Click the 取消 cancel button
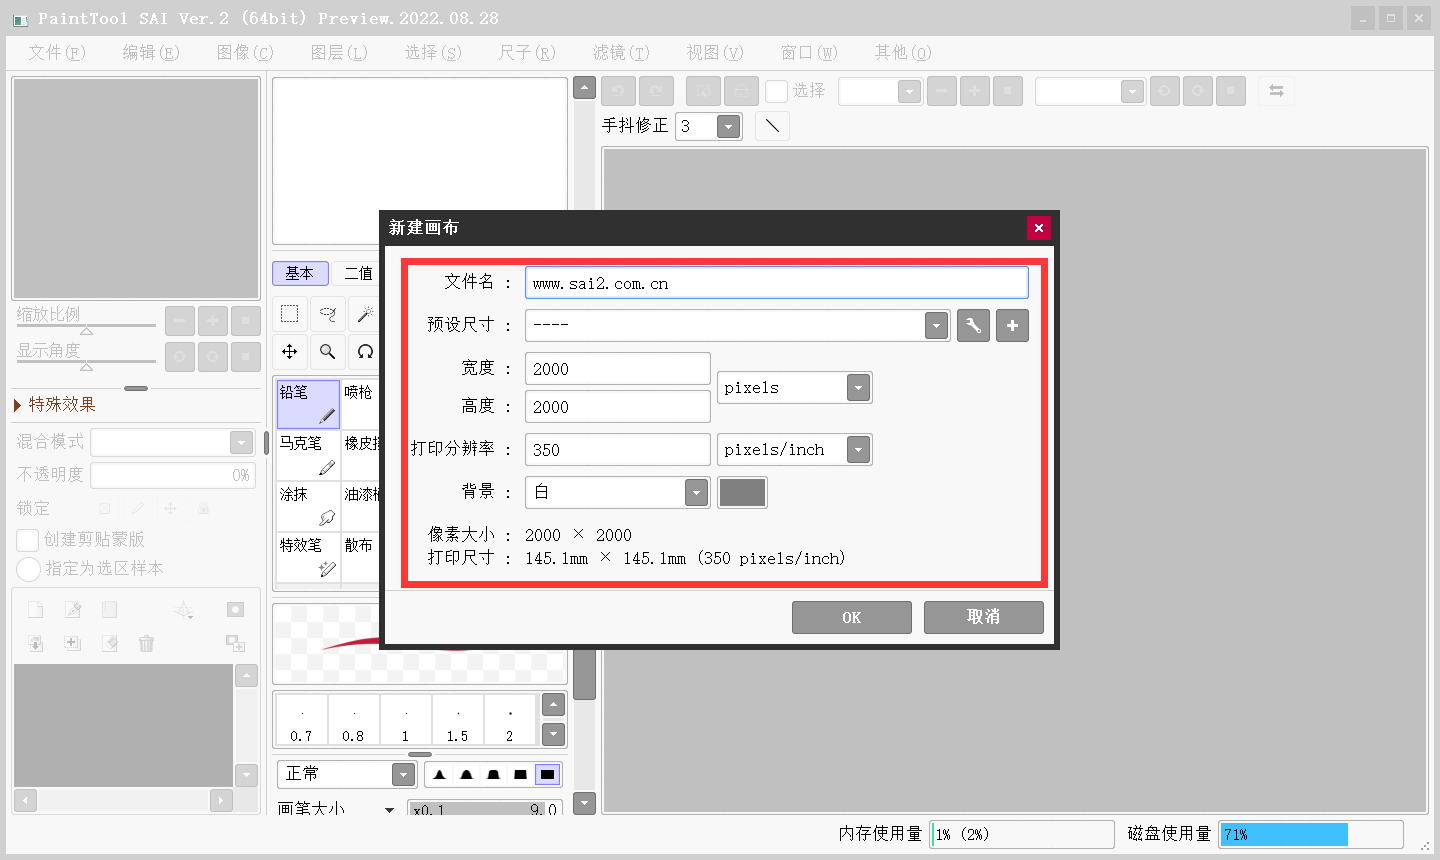Image resolution: width=1440 pixels, height=860 pixels. coord(984,617)
